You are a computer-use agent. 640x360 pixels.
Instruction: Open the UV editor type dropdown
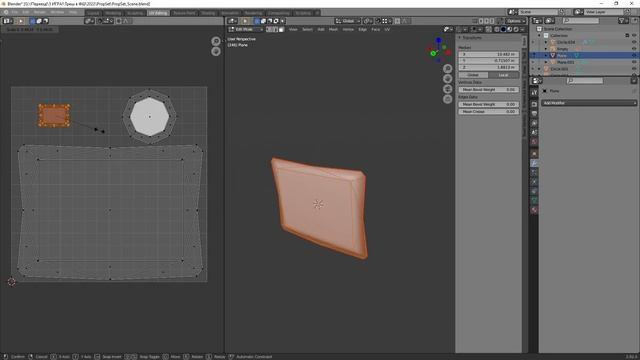pyautogui.click(x=8, y=21)
